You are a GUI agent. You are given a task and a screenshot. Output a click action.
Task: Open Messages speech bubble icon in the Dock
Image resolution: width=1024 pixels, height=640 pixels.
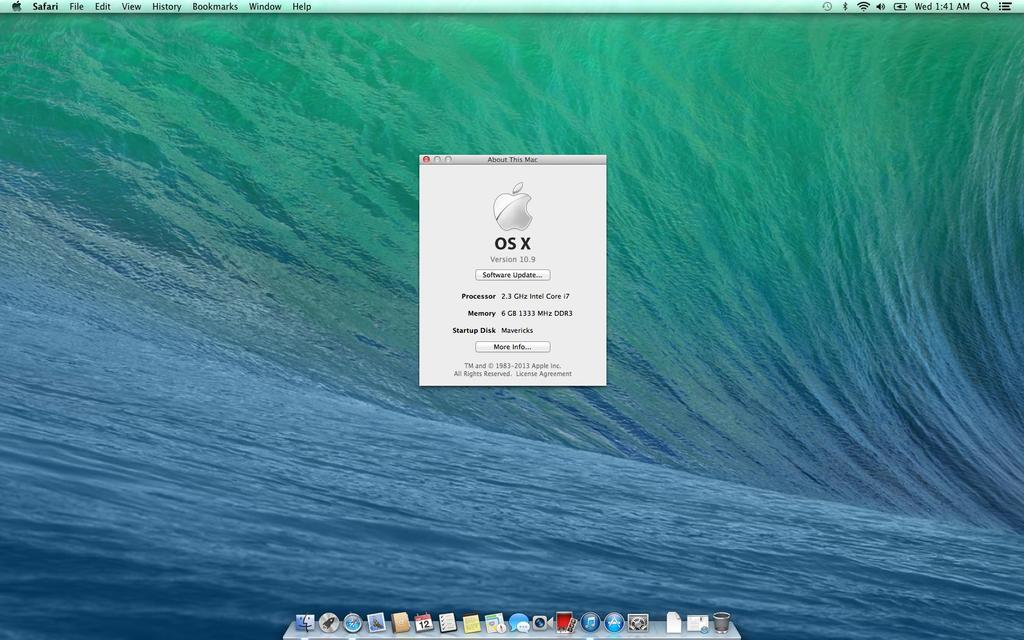(x=519, y=622)
